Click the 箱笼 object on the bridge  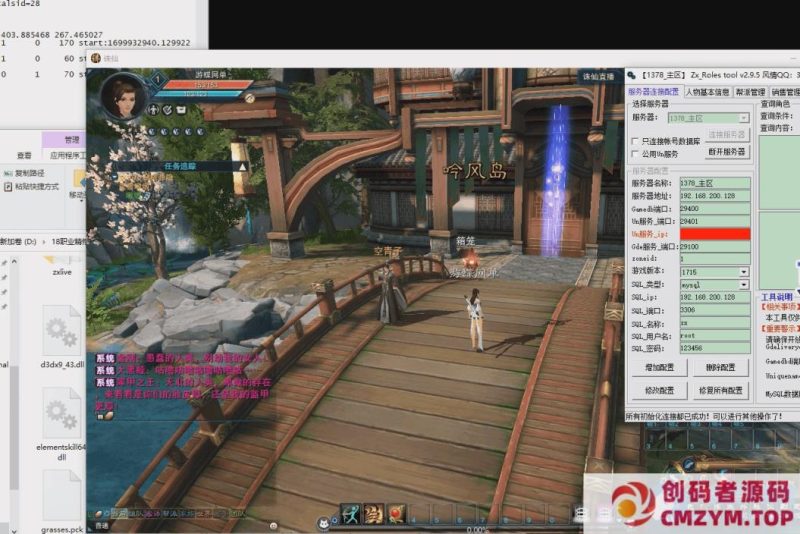[468, 259]
